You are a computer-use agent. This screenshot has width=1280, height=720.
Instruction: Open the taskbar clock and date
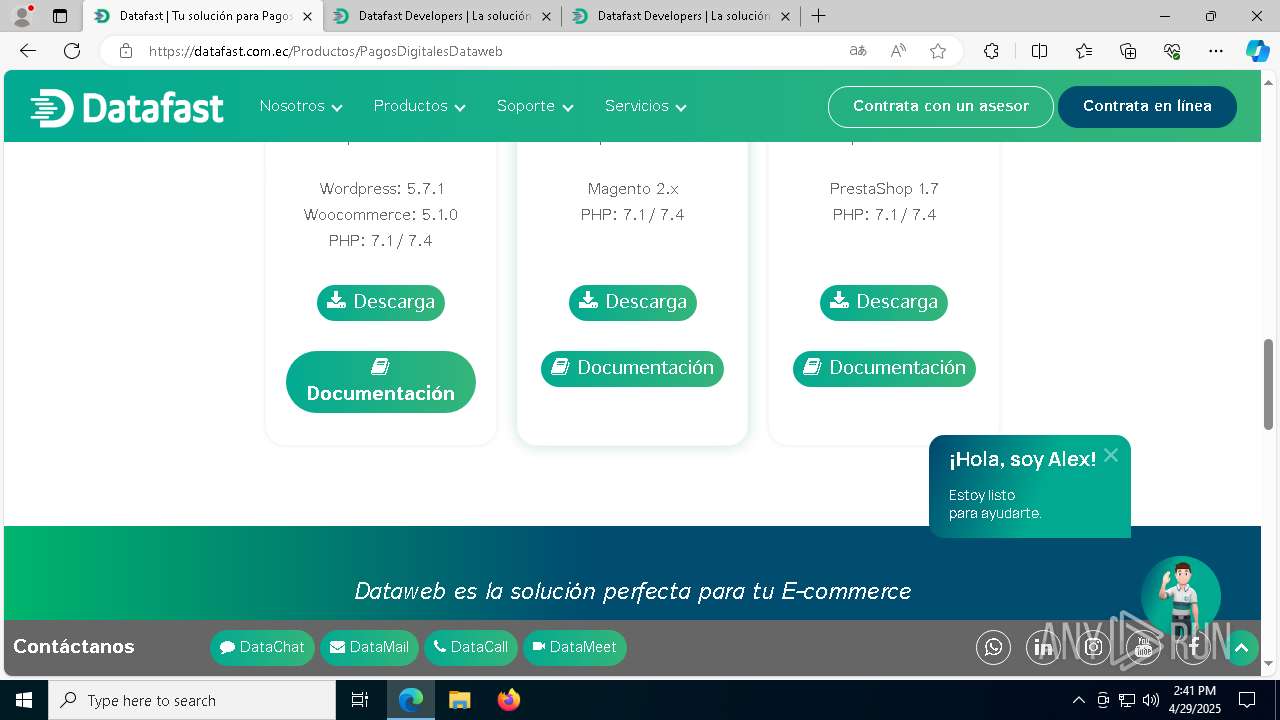1195,700
